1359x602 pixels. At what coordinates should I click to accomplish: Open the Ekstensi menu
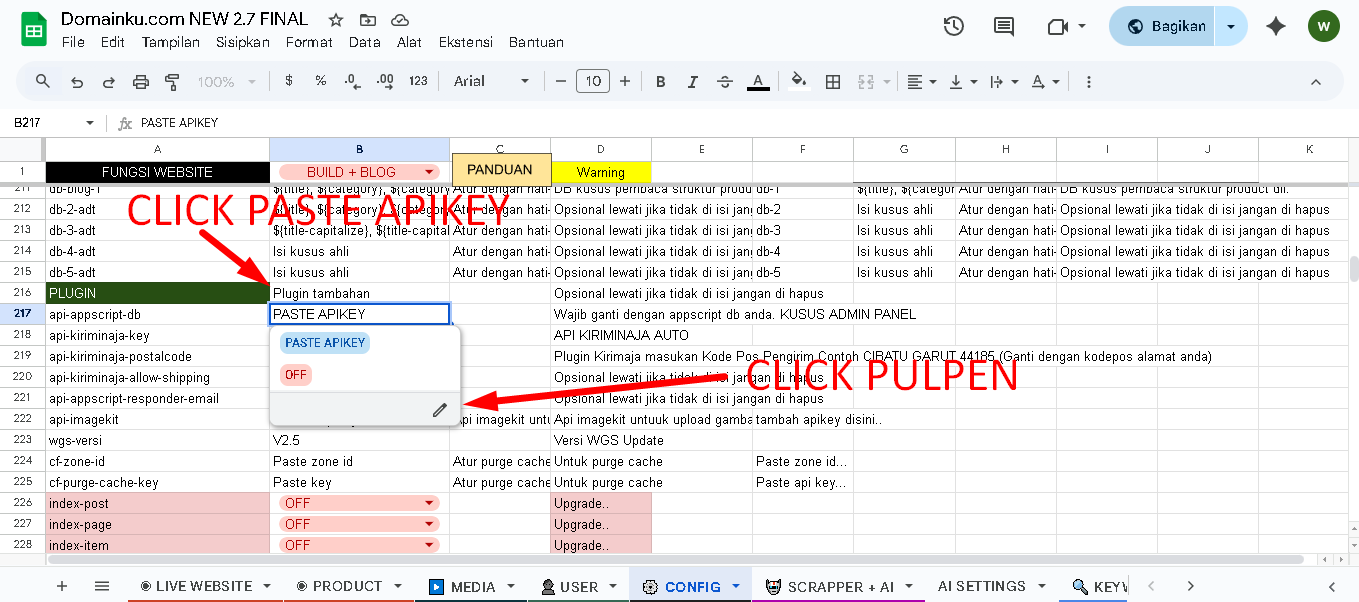pyautogui.click(x=466, y=42)
